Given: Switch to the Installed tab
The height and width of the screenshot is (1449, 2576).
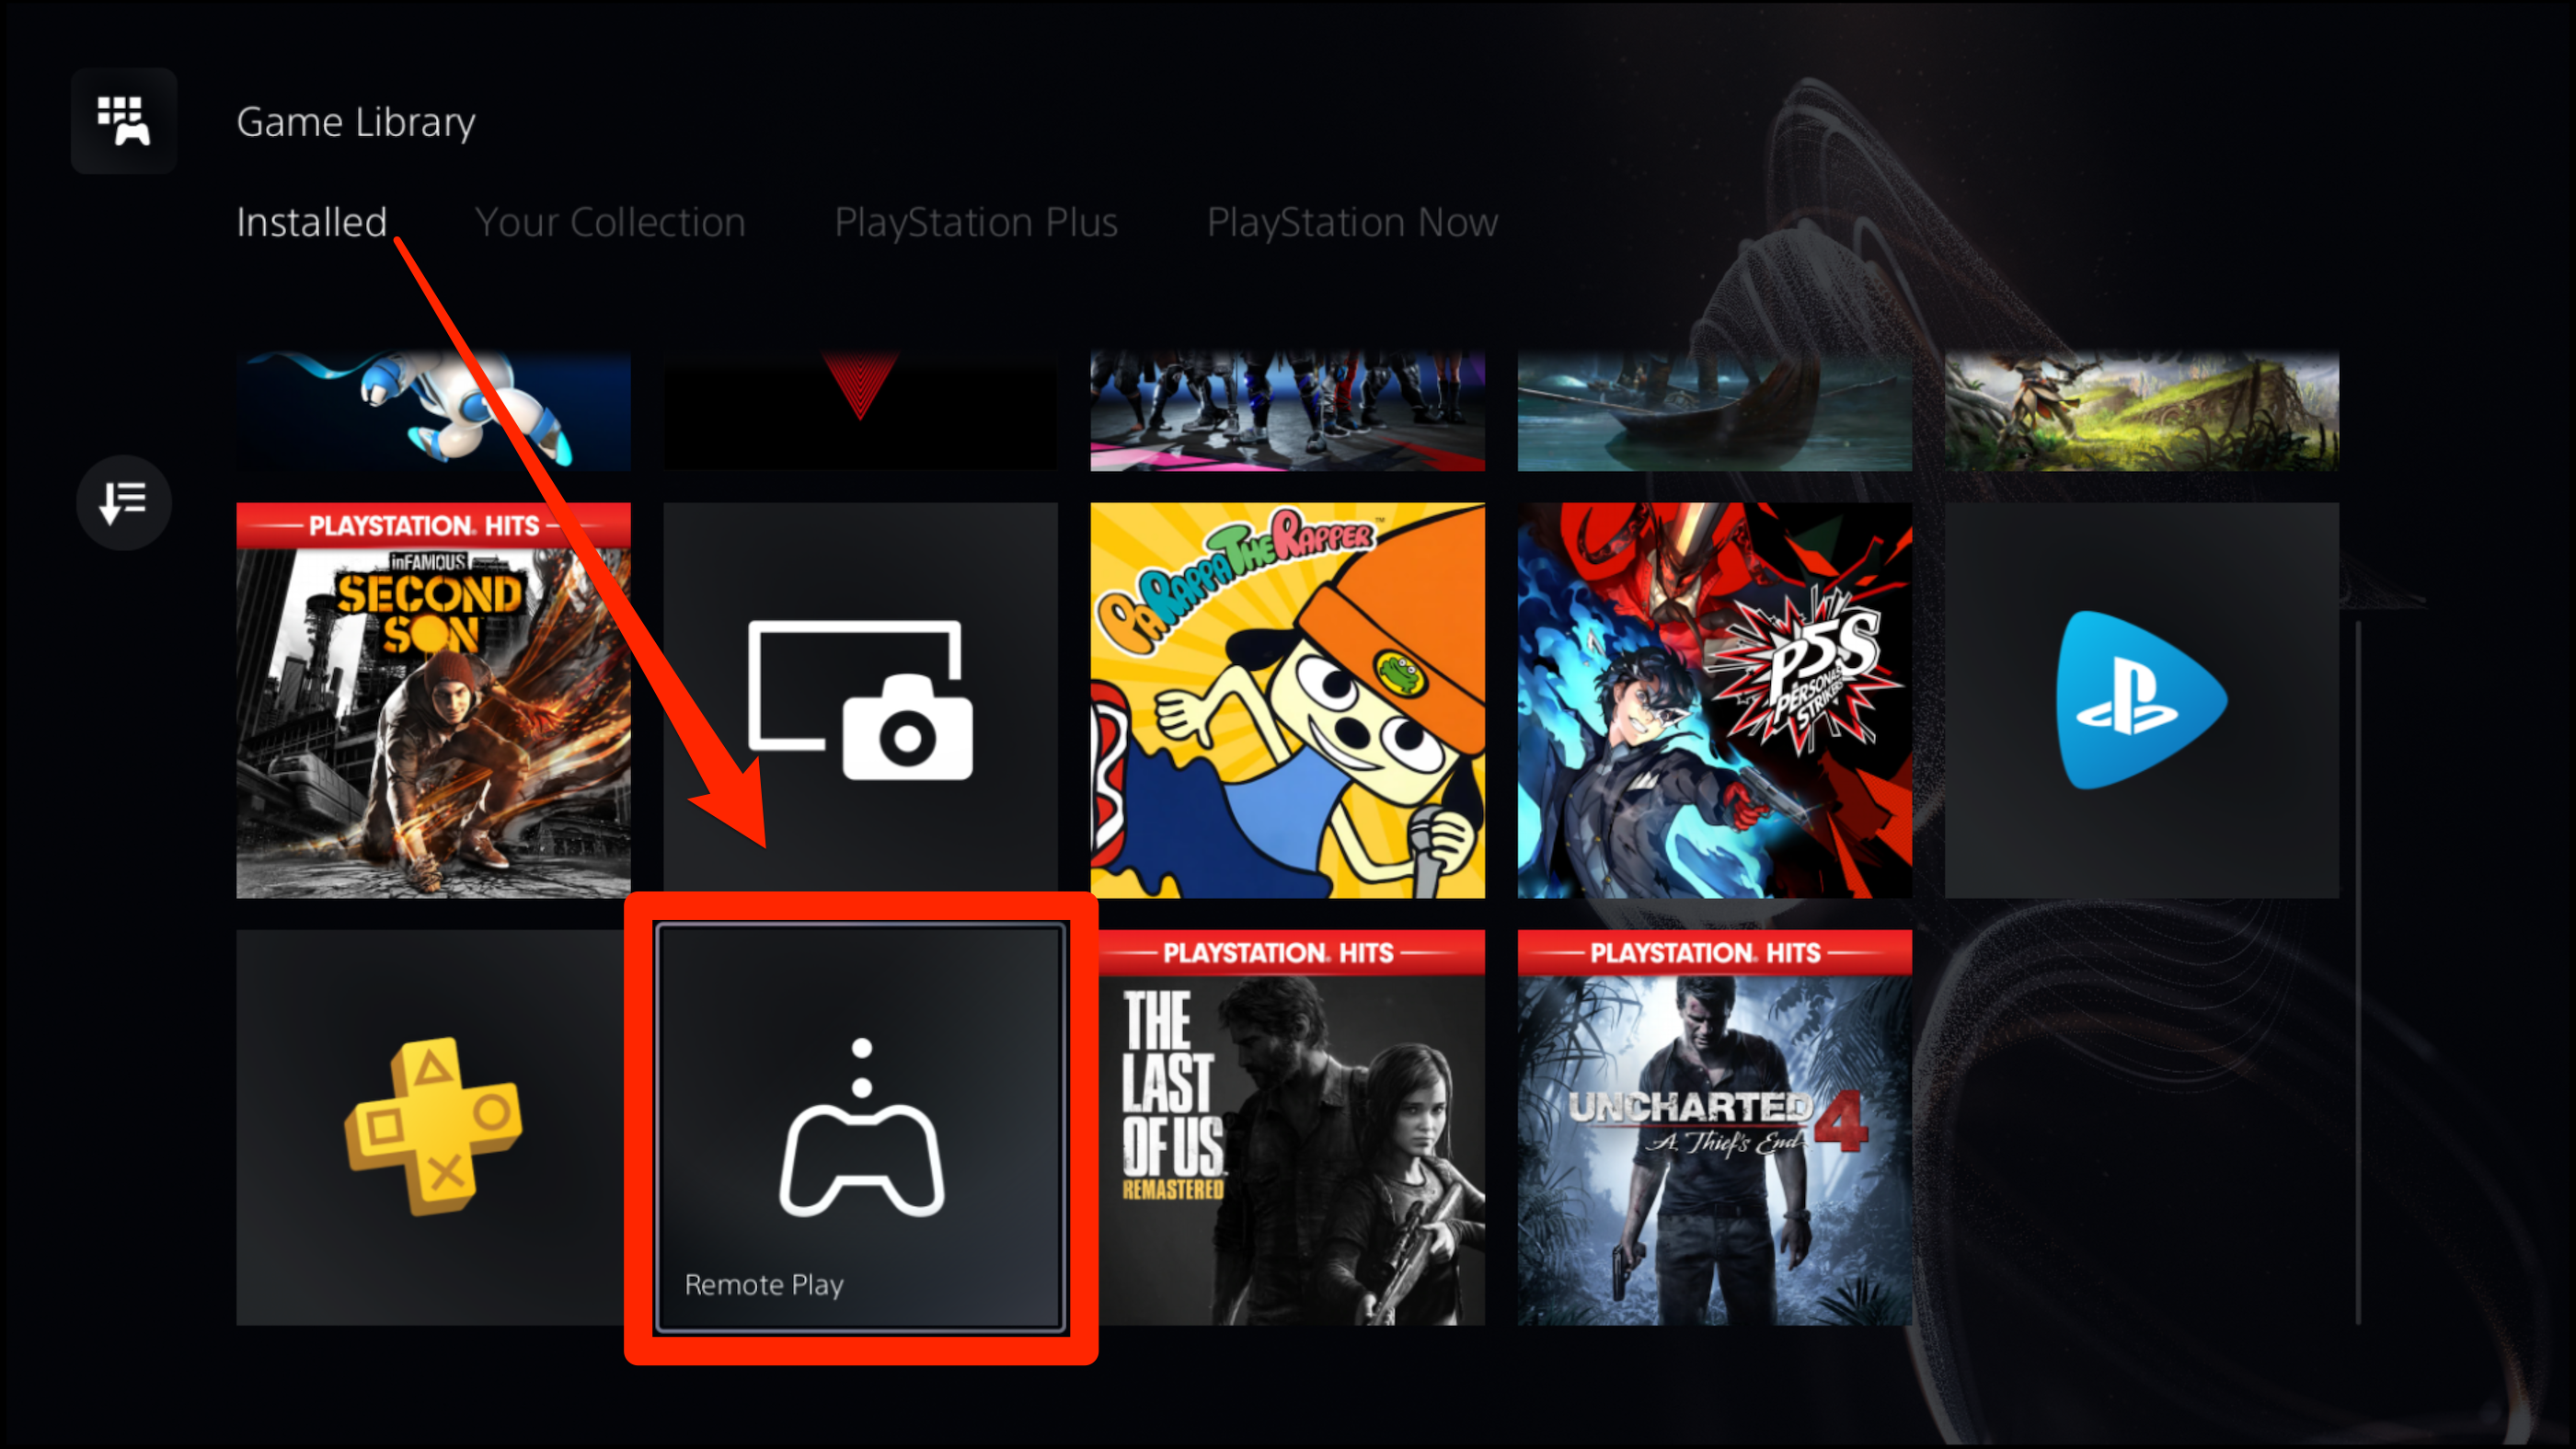Looking at the screenshot, I should click(x=313, y=221).
